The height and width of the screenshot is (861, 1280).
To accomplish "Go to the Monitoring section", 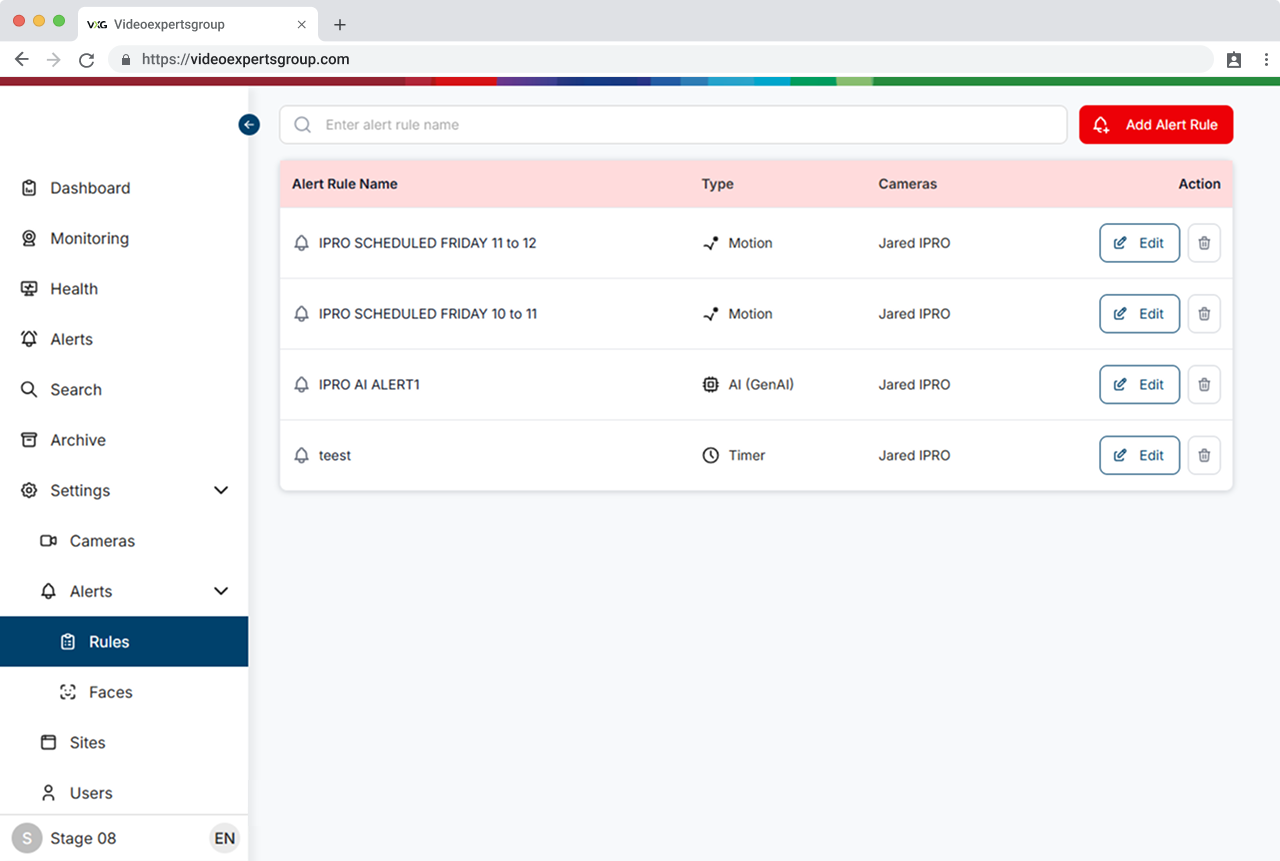I will pos(89,239).
